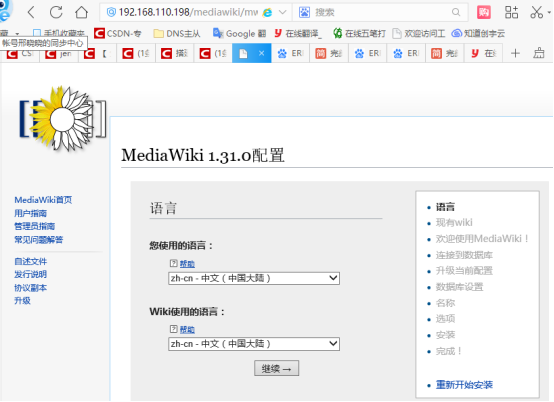Open the 您使用的语言 language dropdown
This screenshot has height=402, width=554.
pos(254,278)
